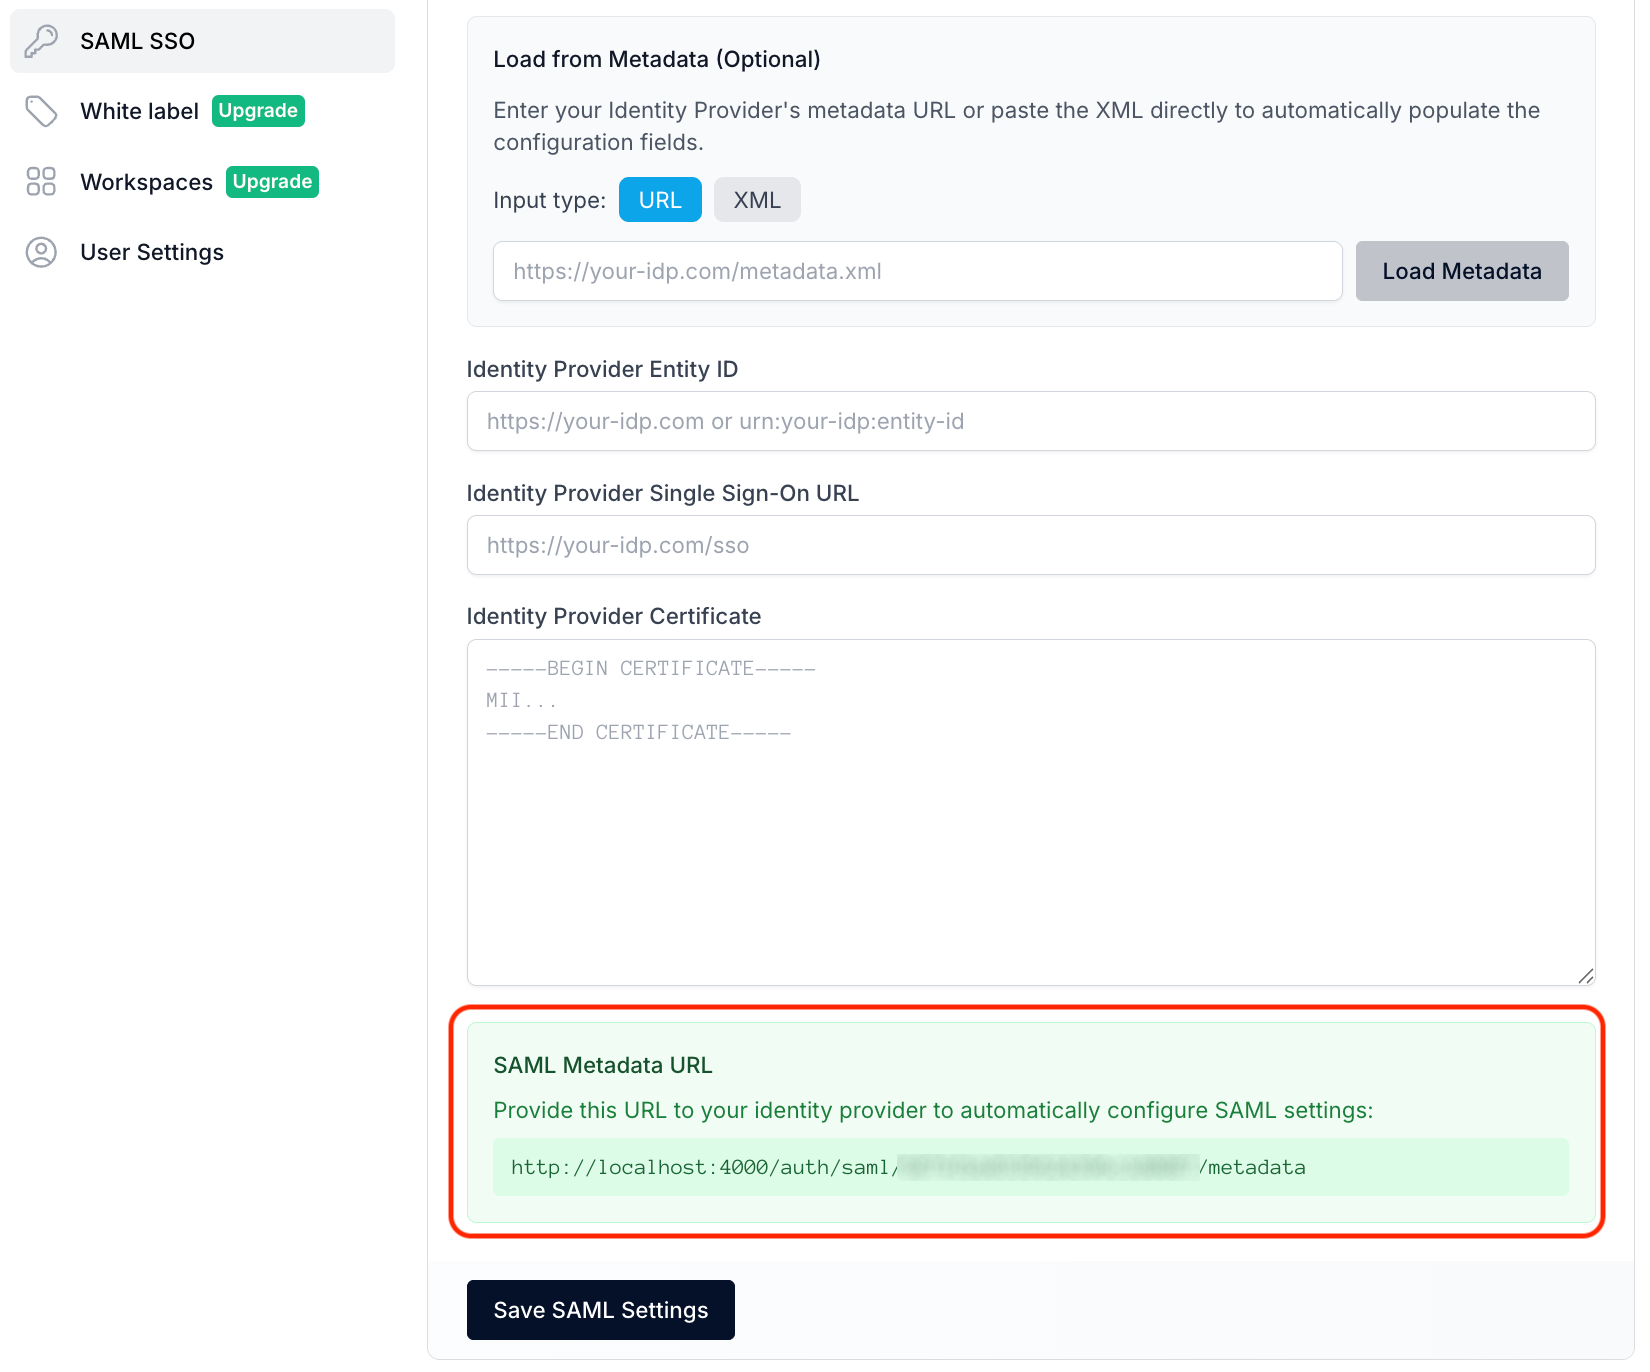Screen dimensions: 1650x1372
Task: Click the Upgrade badge next to Workspaces
Action: (272, 182)
